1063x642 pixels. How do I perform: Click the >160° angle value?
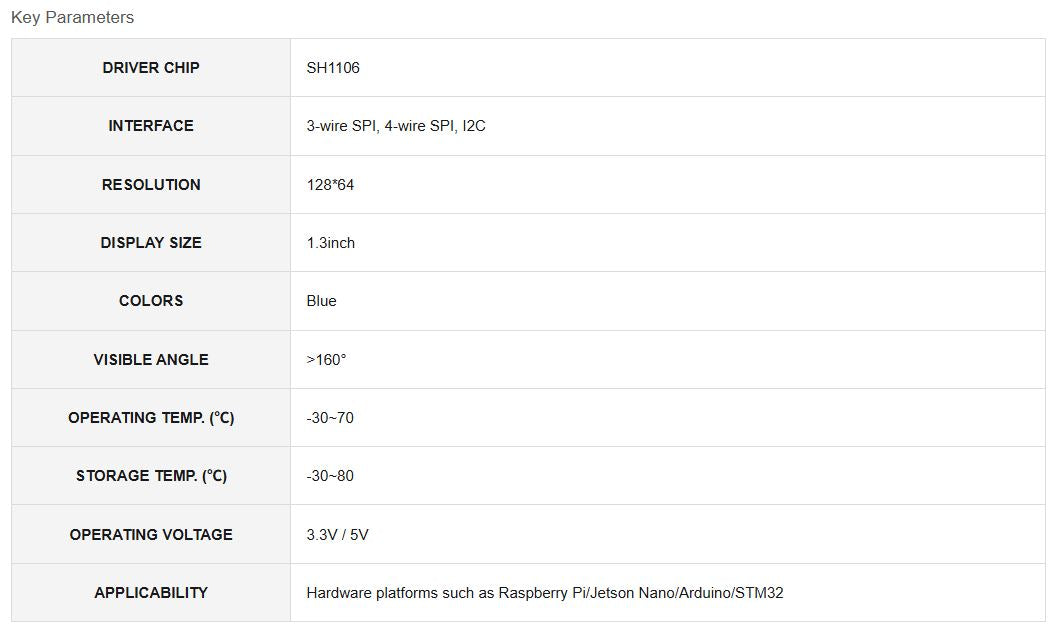(326, 360)
